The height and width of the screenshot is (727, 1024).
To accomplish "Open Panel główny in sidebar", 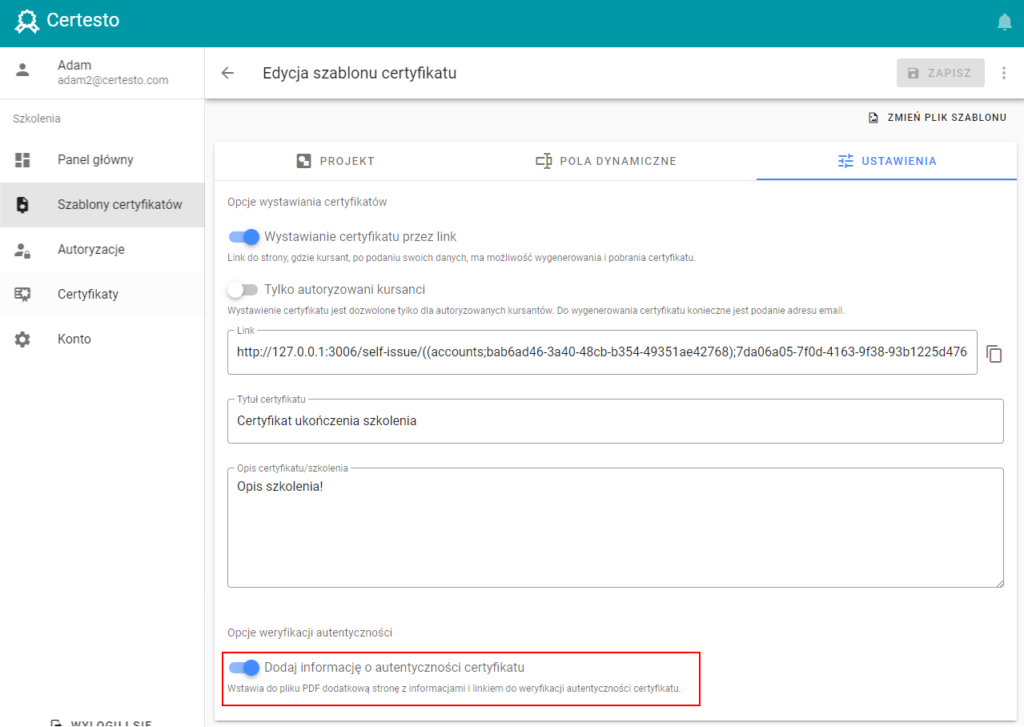I will click(x=102, y=160).
